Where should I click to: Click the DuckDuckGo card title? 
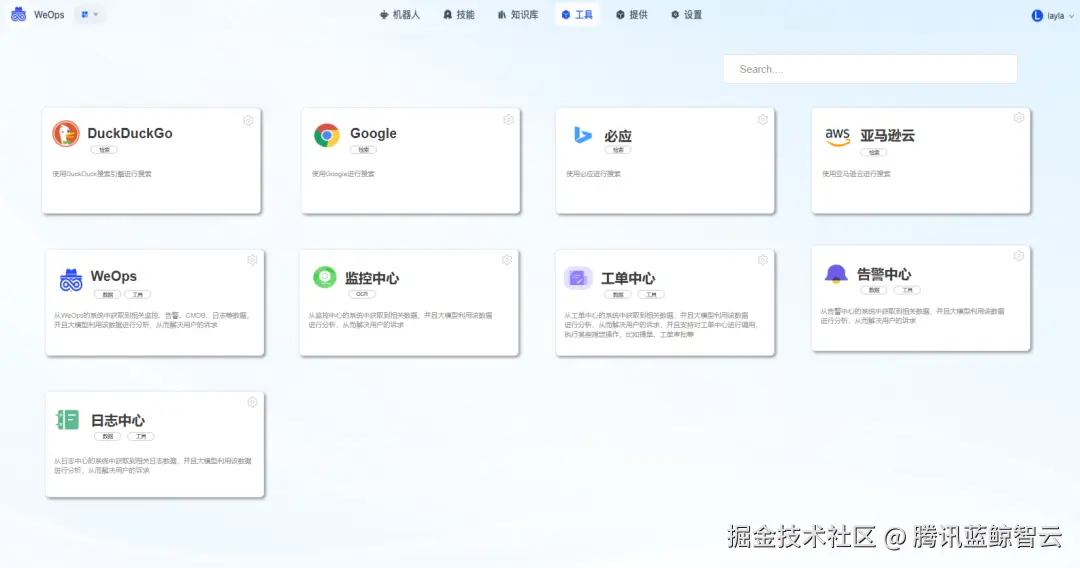click(129, 134)
